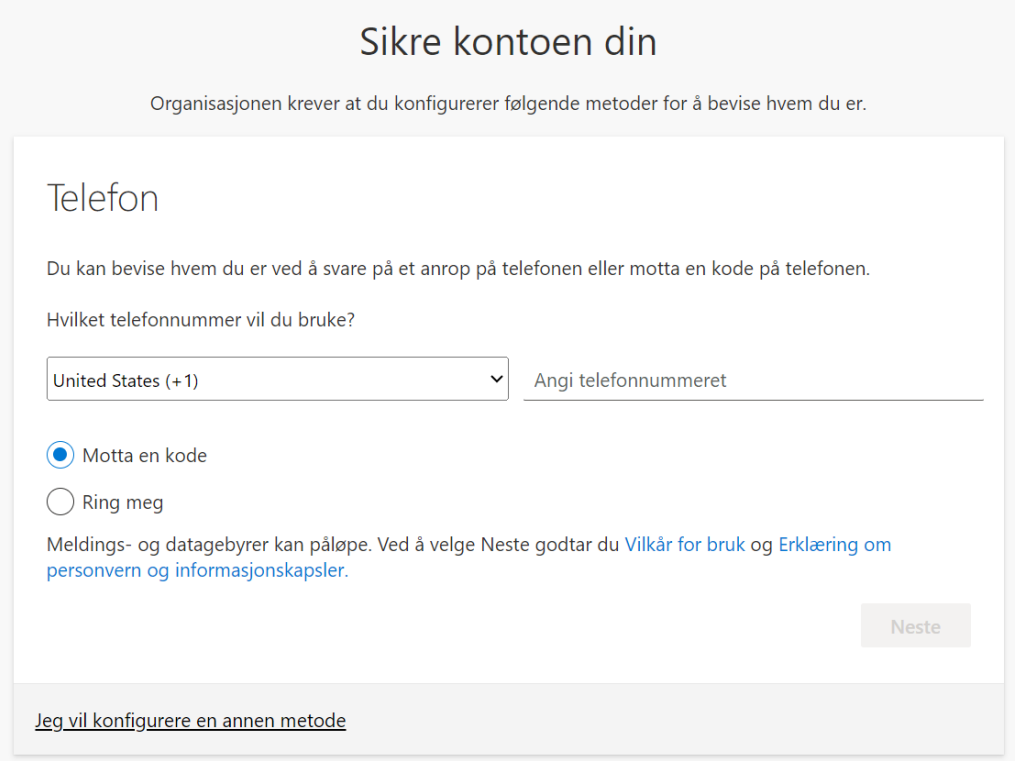The image size is (1017, 761).
Task: Click the 'Ring meg' label text
Action: pos(122,502)
